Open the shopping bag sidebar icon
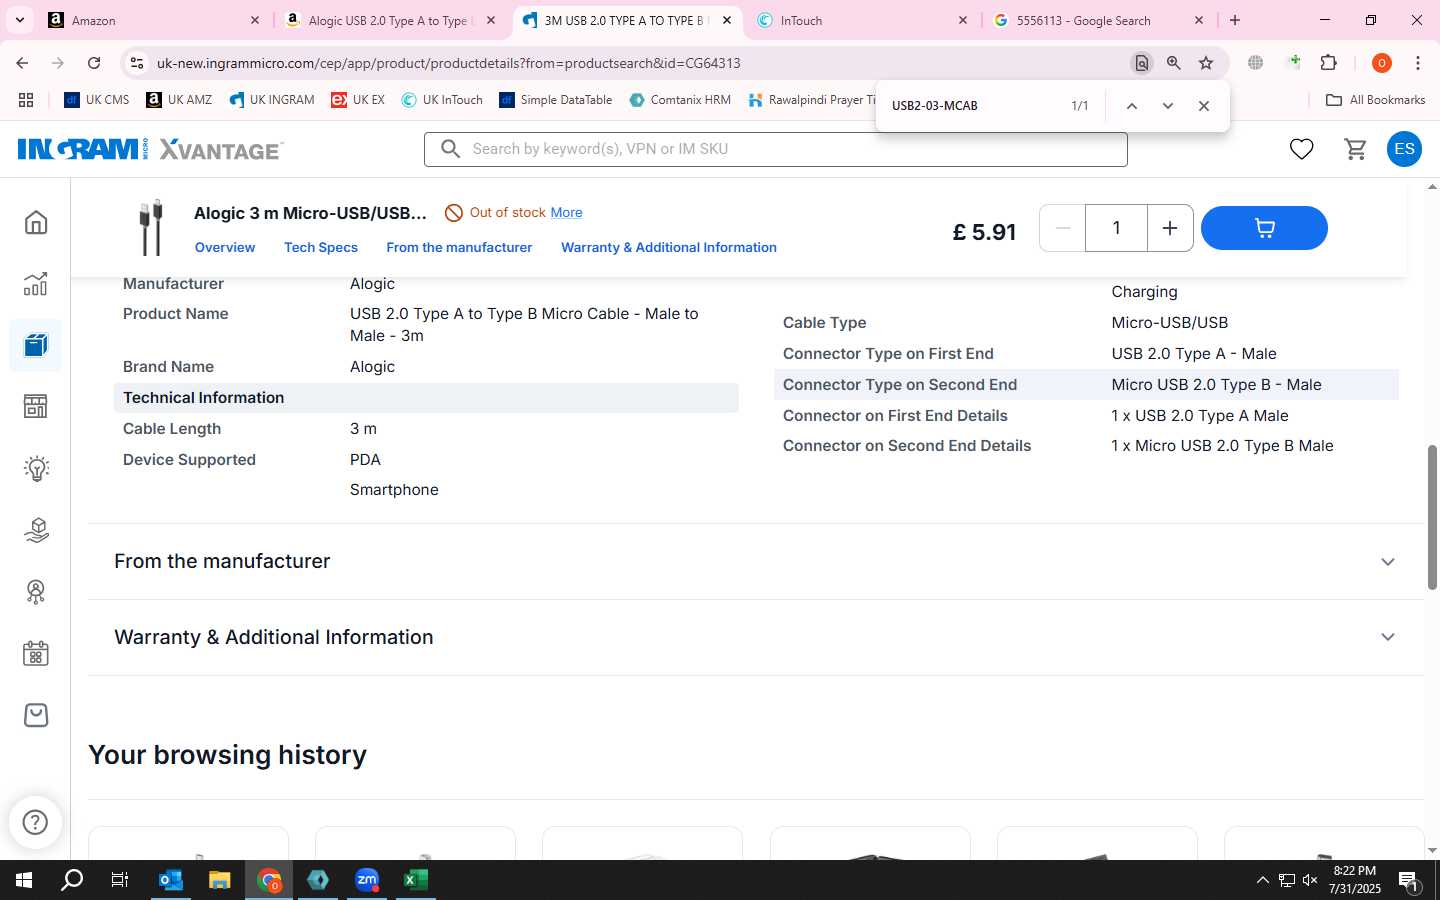The image size is (1440, 900). (36, 715)
